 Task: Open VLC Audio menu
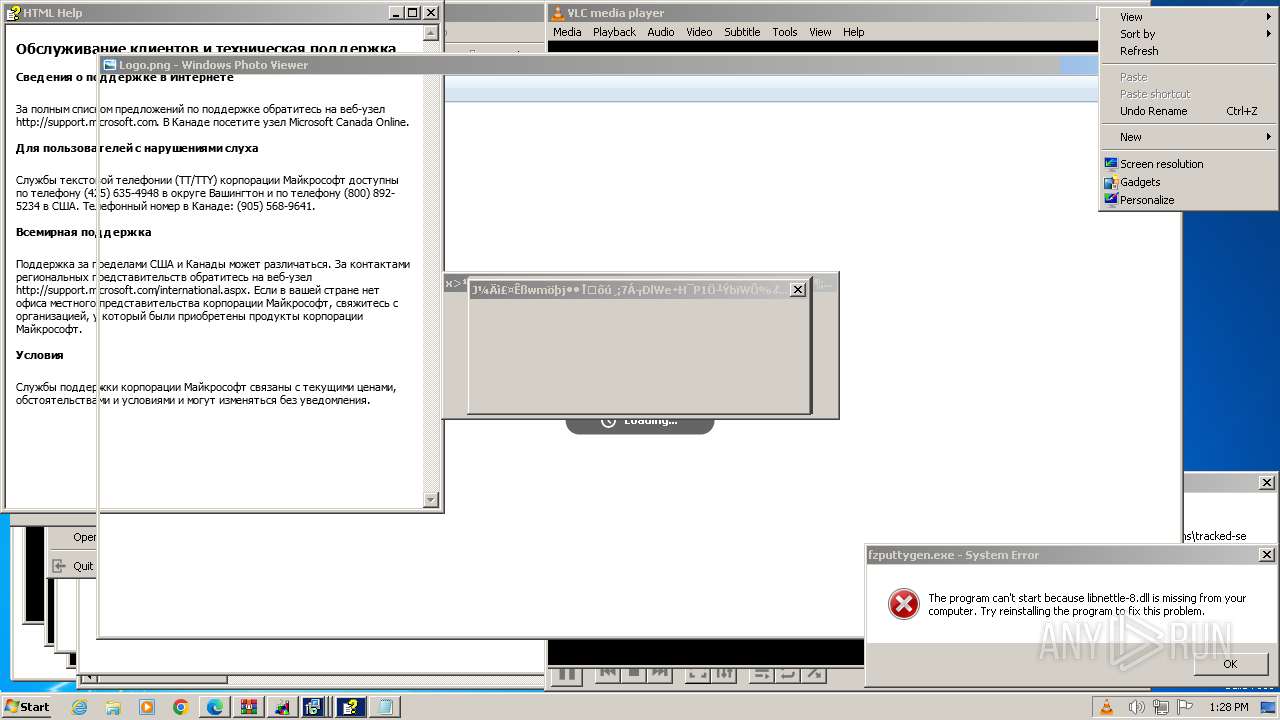coord(660,32)
